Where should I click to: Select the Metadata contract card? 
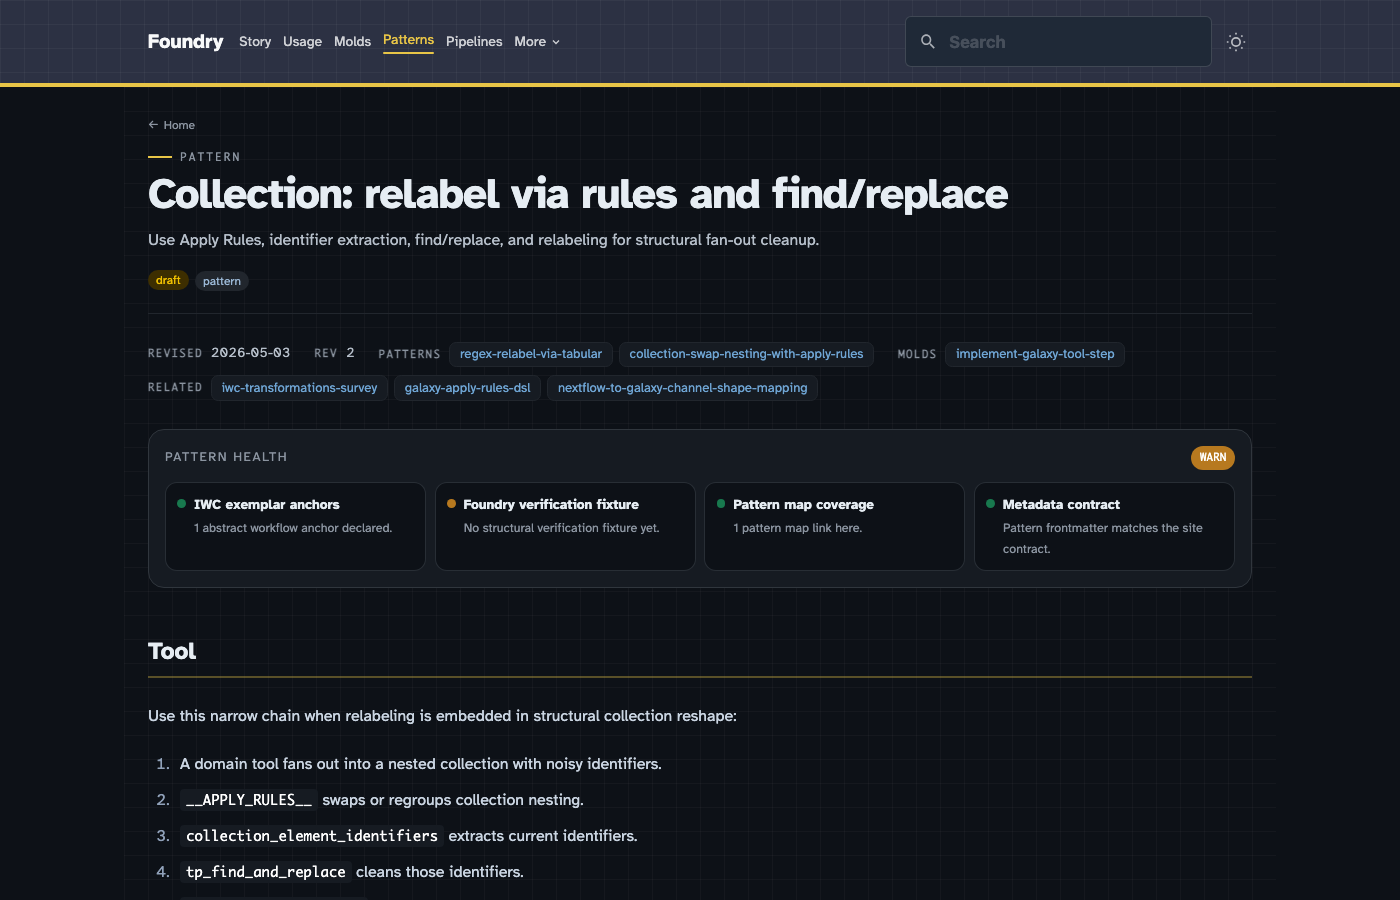(x=1104, y=526)
